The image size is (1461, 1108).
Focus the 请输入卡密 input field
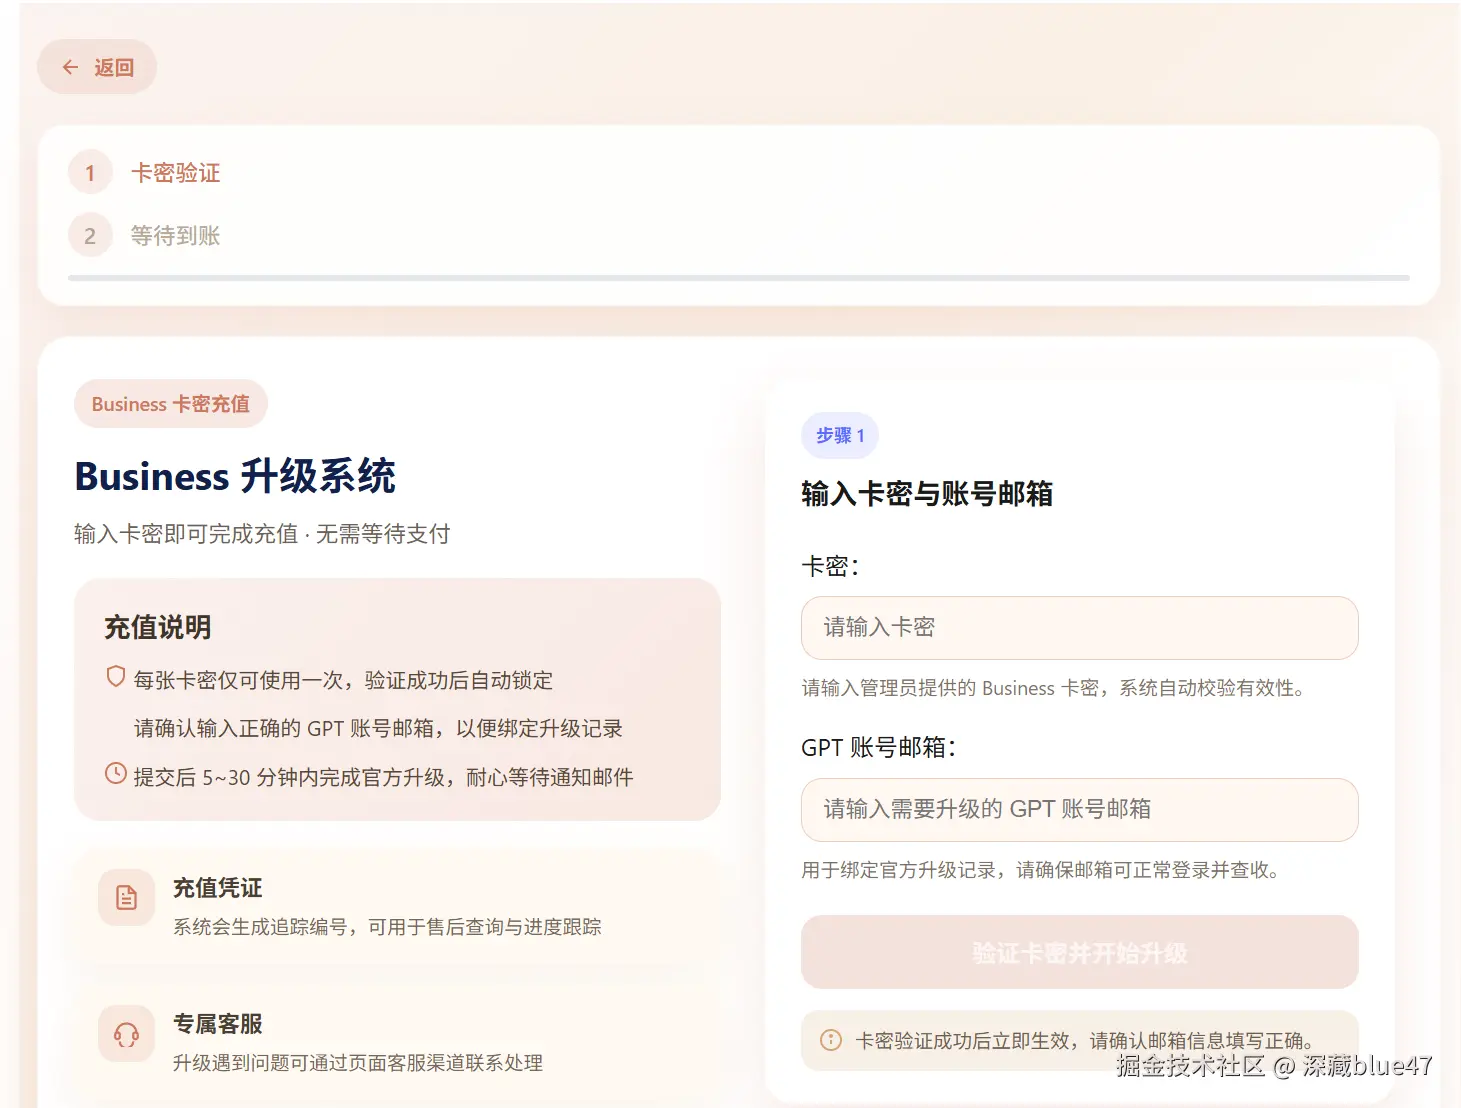pos(1080,628)
